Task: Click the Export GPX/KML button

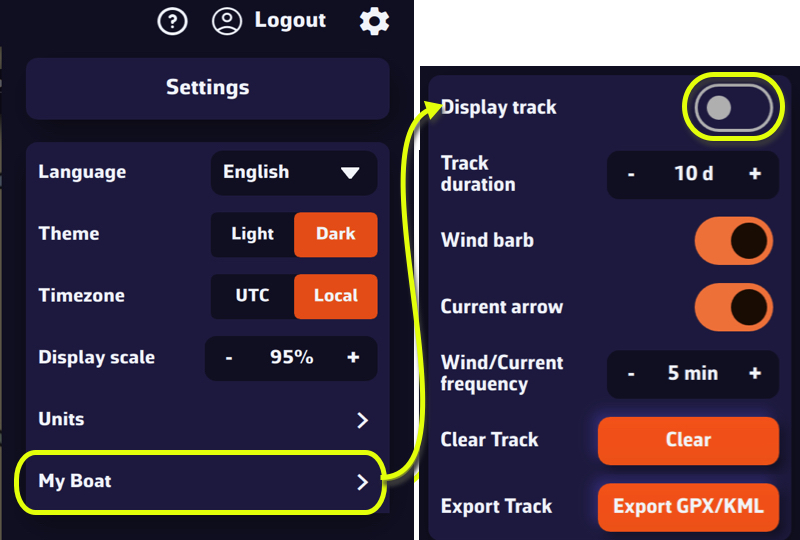Action: tap(688, 507)
